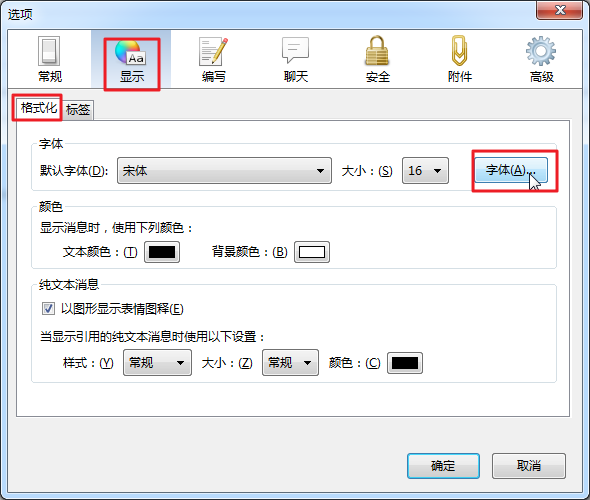
Task: Expand the 样式 常规 dropdown
Action: point(157,363)
